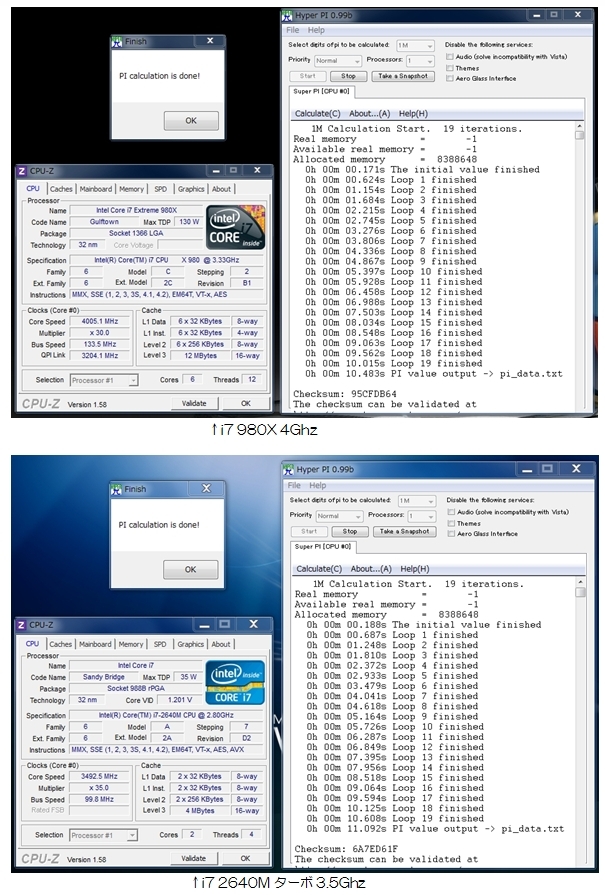Click the Checksum: 6A7ED61F line
605x895 pixels.
[x=346, y=849]
